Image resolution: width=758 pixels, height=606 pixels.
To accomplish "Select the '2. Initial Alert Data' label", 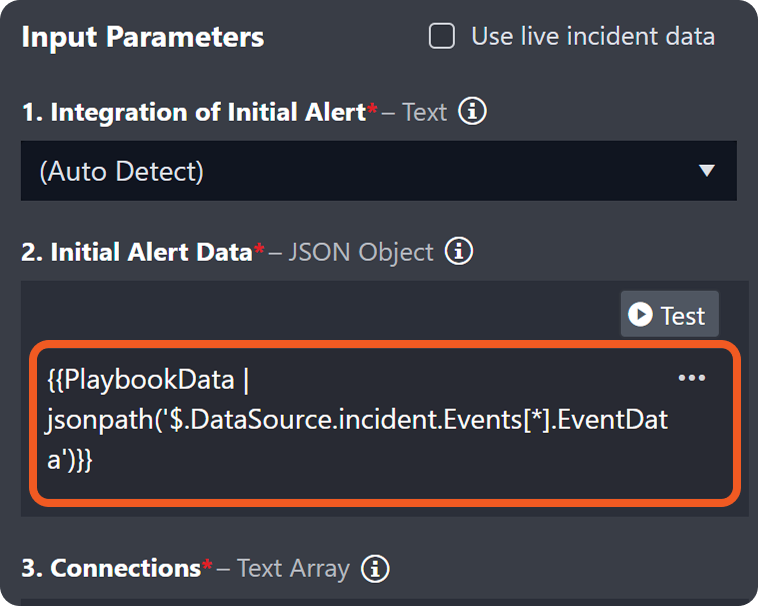I will pyautogui.click(x=136, y=252).
